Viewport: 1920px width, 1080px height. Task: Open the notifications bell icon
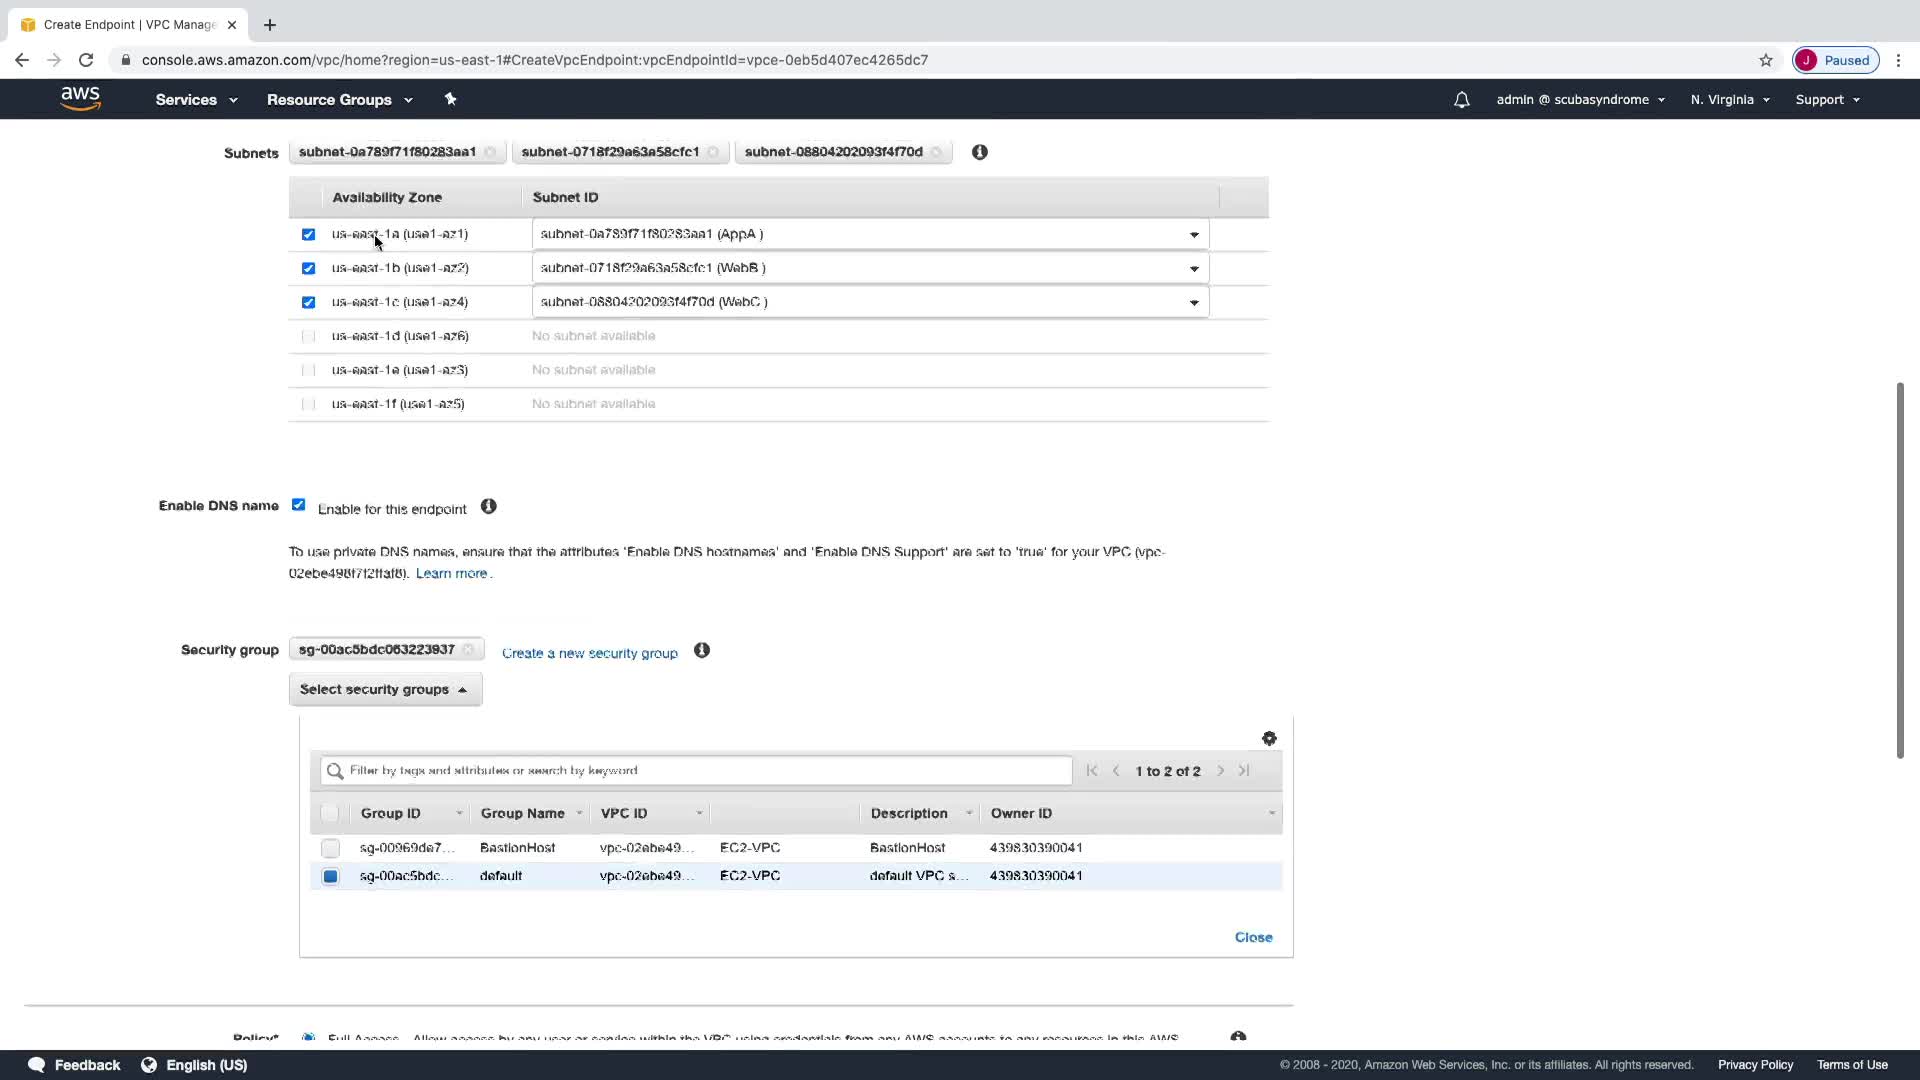[x=1461, y=100]
